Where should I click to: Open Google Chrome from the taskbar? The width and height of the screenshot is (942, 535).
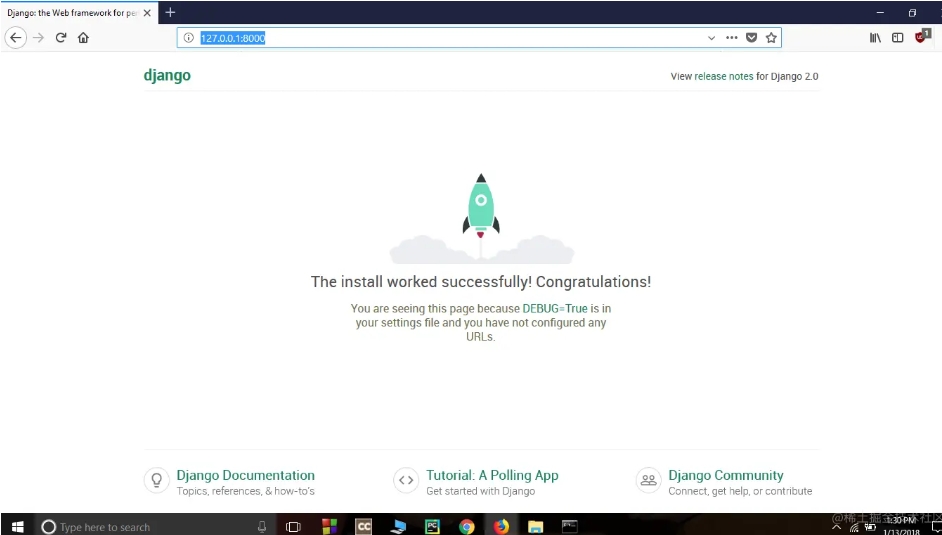[466, 527]
